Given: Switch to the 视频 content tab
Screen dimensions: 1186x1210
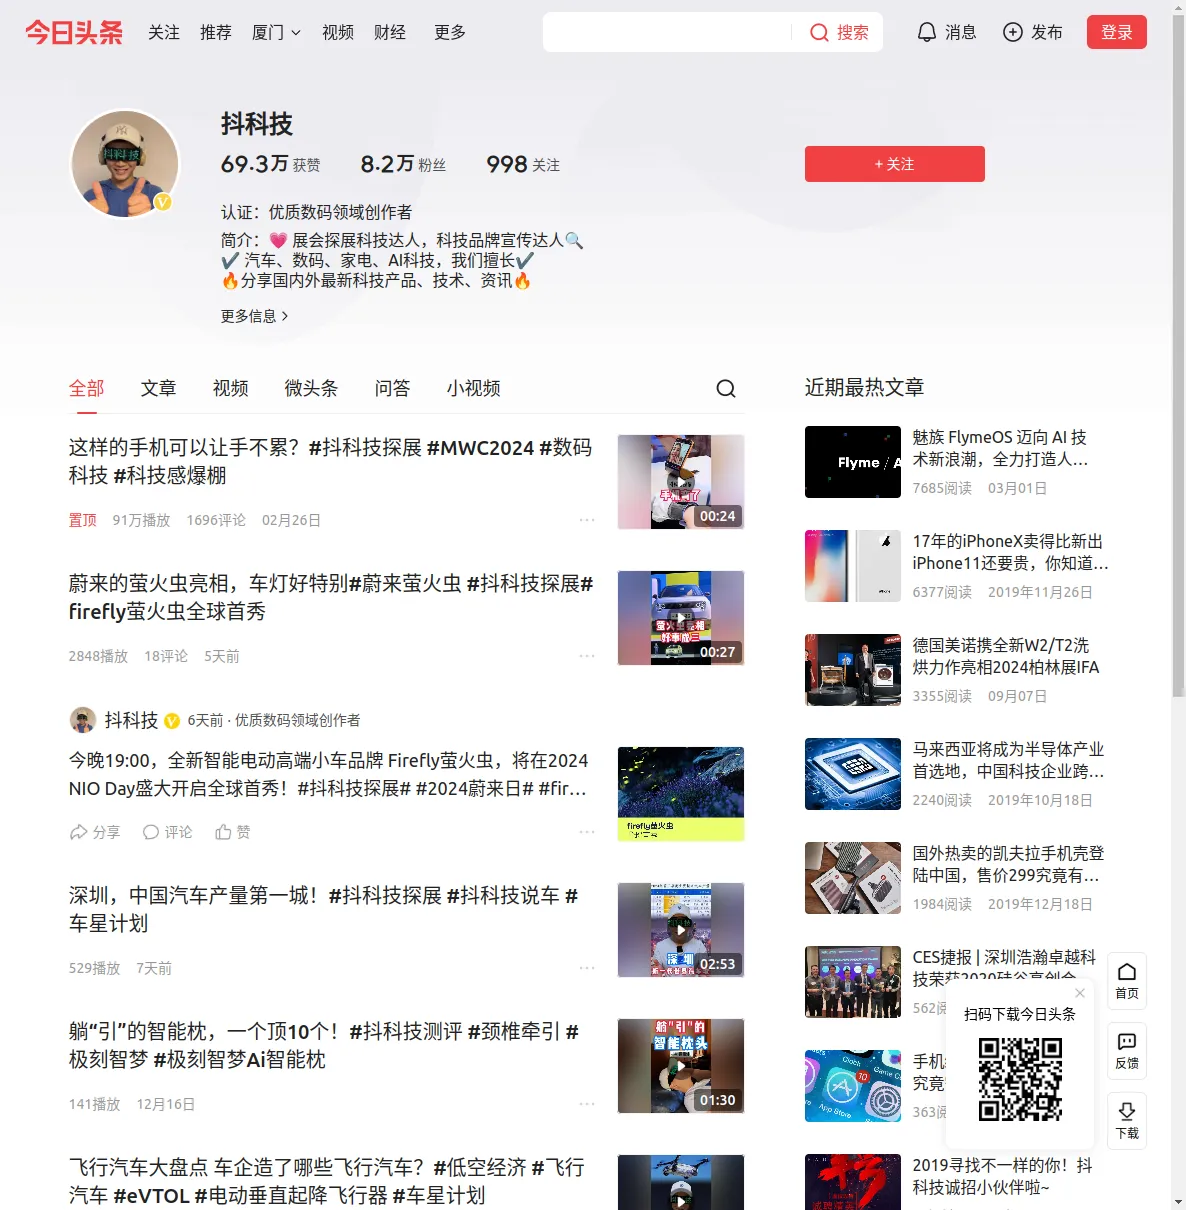Looking at the screenshot, I should 231,388.
